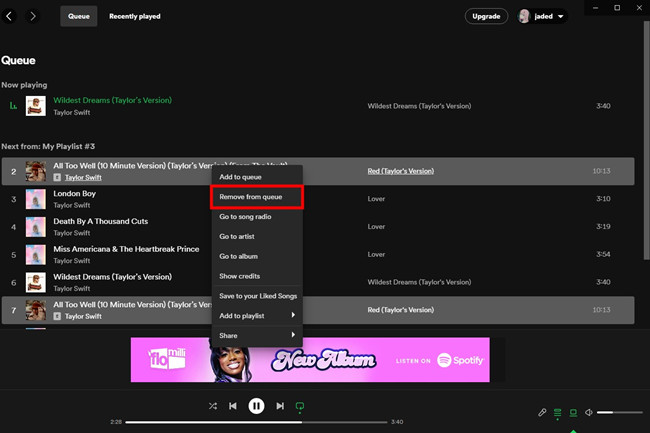Open the flo milli New Album ad banner
This screenshot has width=650, height=433.
coord(310,360)
